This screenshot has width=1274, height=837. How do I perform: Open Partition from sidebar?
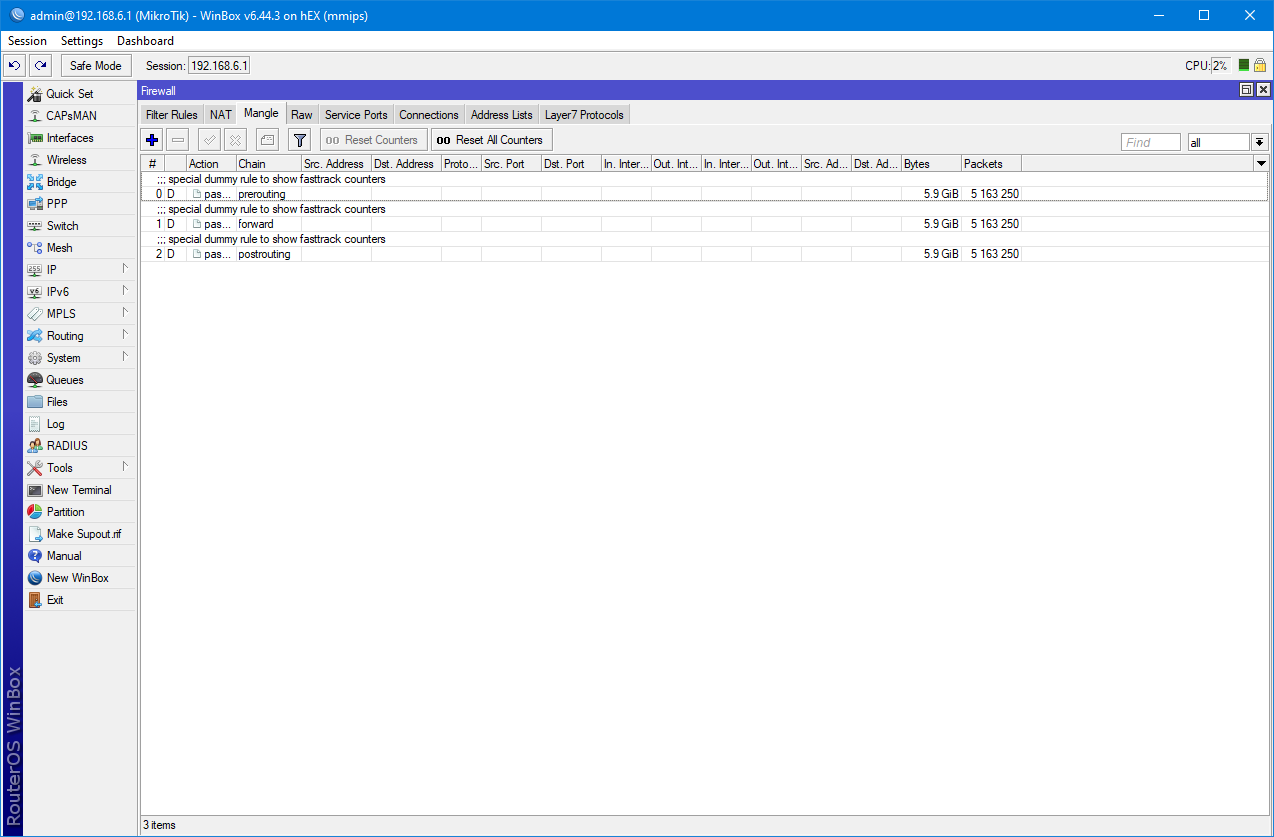(x=80, y=512)
